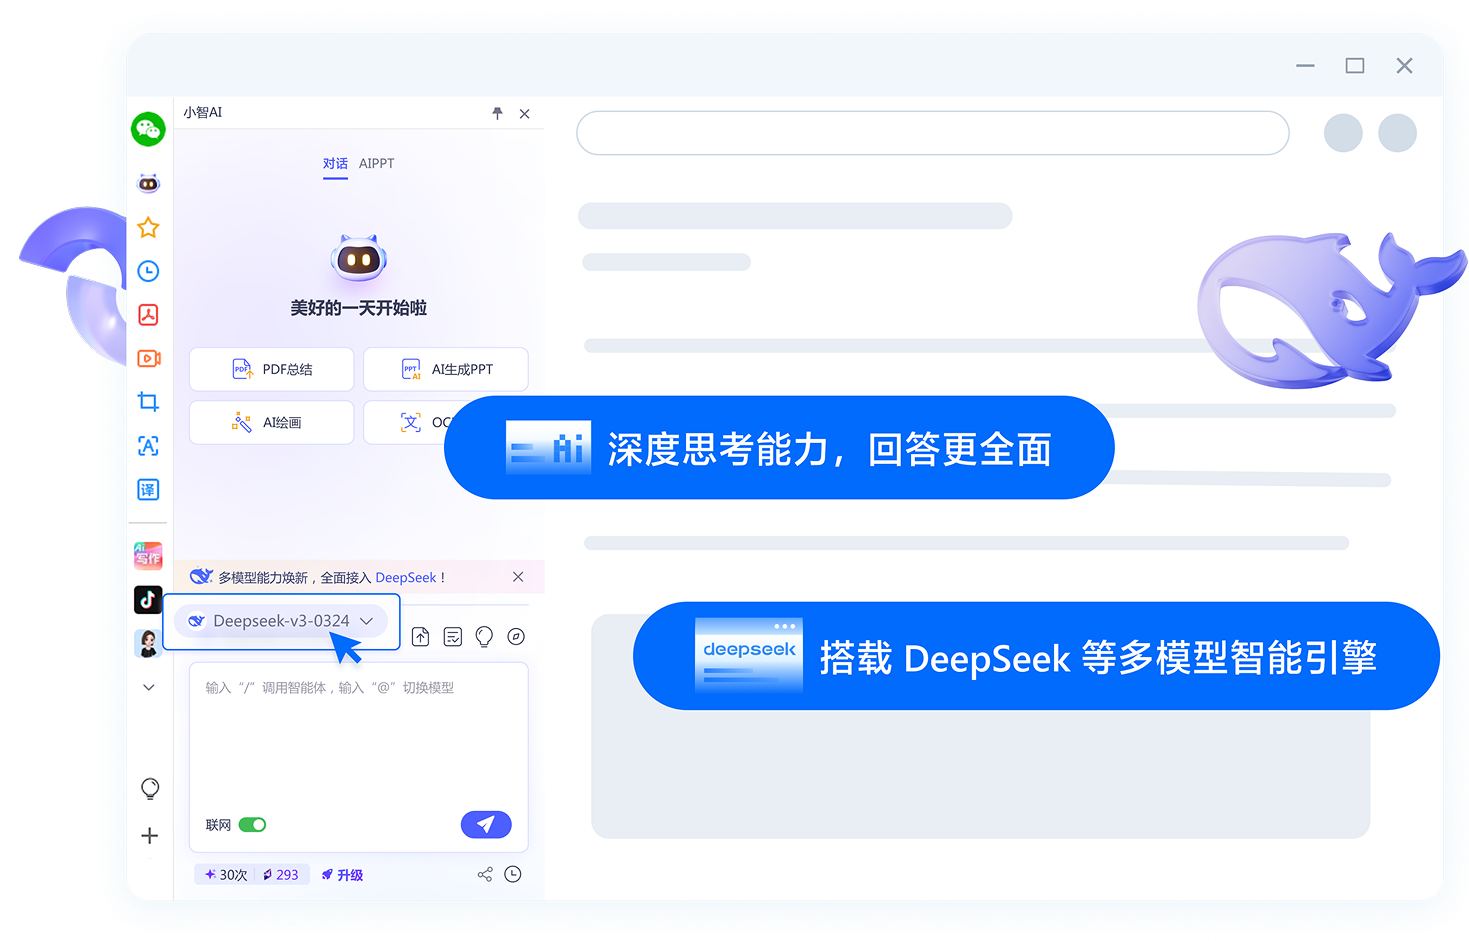
Task: Expand more sidebar tools with the down chevron
Action: (148, 687)
